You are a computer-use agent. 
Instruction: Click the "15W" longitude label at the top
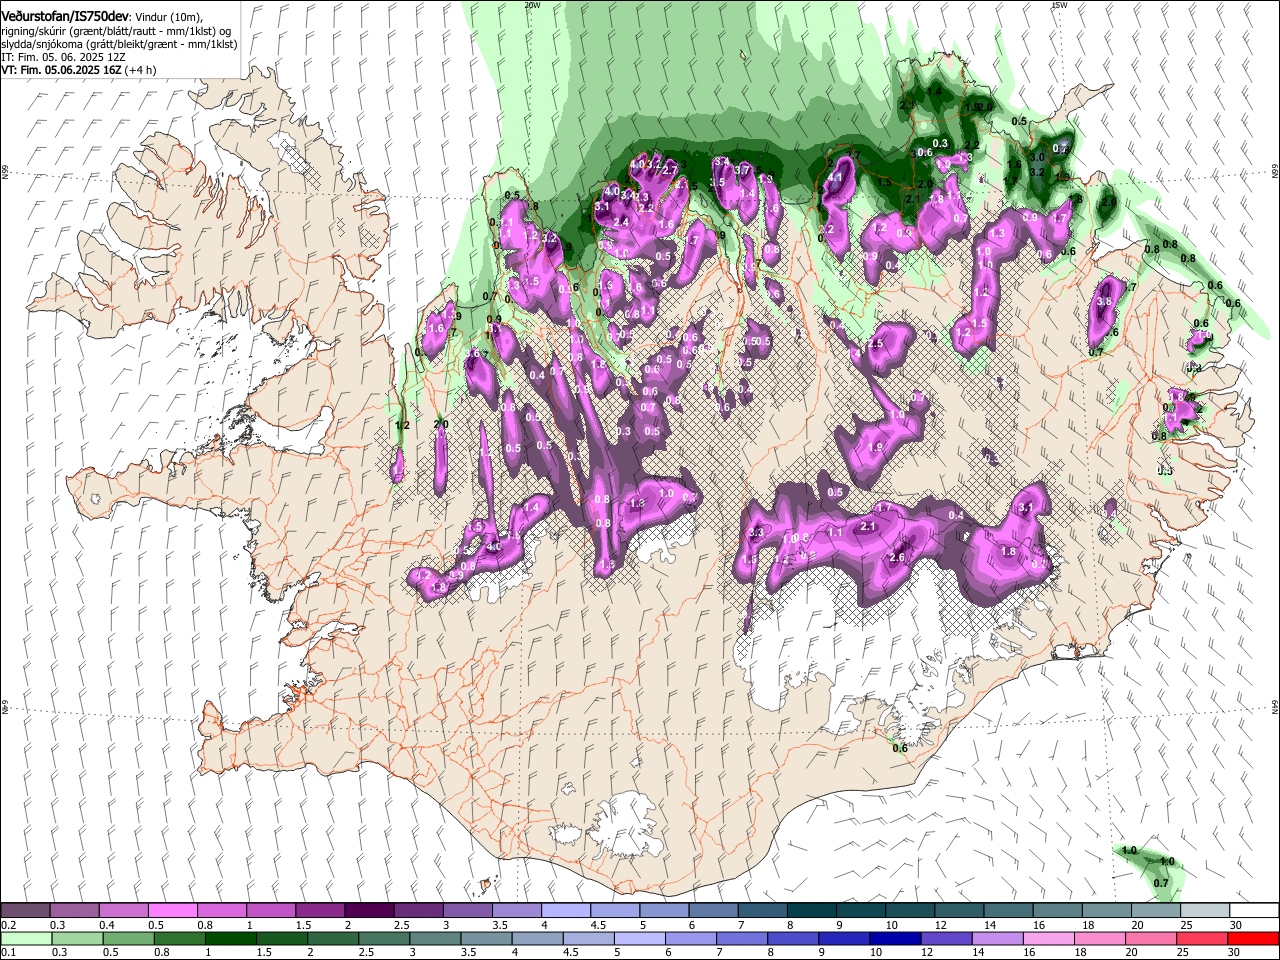1059,5
